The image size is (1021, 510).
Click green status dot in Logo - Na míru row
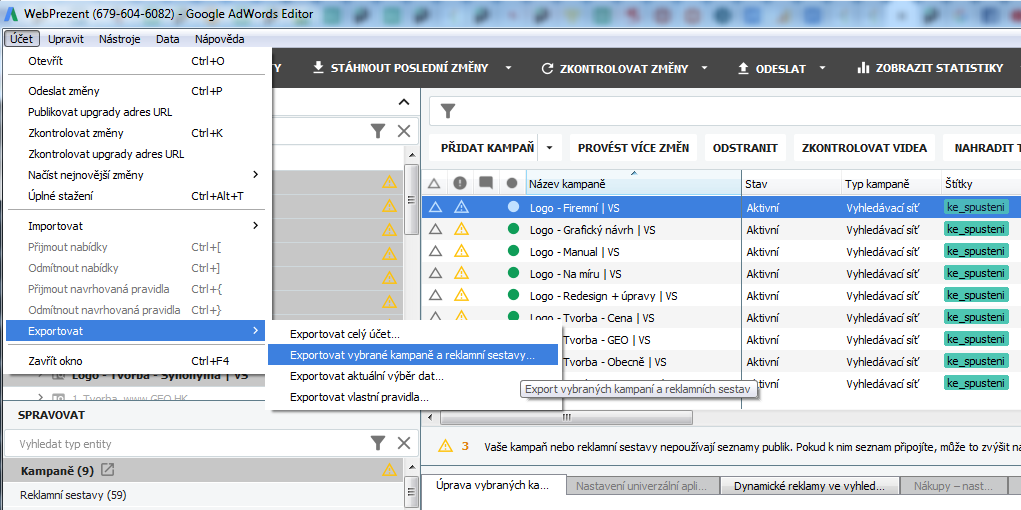tap(513, 274)
